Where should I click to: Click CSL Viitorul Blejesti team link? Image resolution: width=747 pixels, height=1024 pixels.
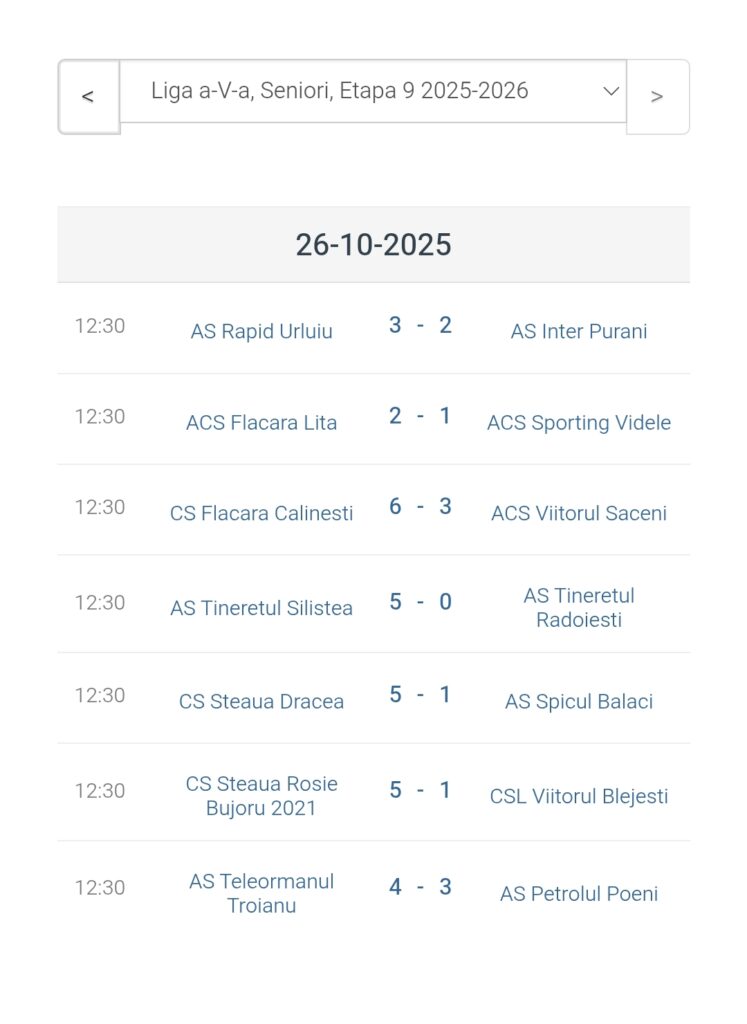point(578,796)
